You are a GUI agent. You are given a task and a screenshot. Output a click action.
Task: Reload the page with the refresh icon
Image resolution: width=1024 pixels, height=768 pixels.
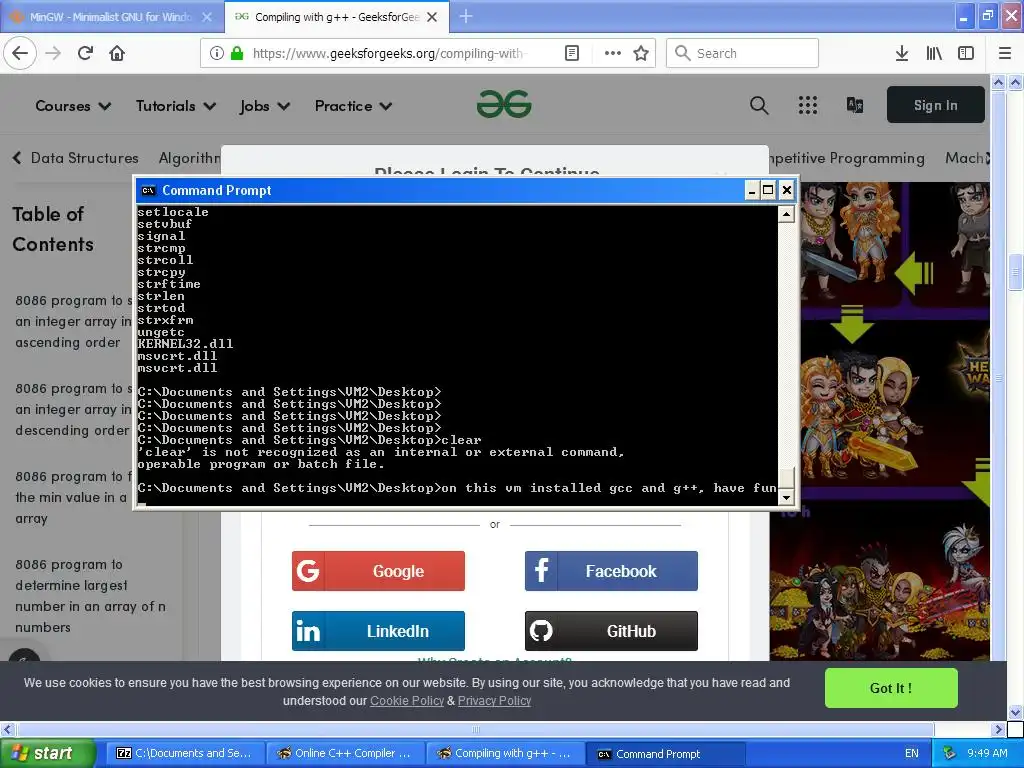point(85,53)
